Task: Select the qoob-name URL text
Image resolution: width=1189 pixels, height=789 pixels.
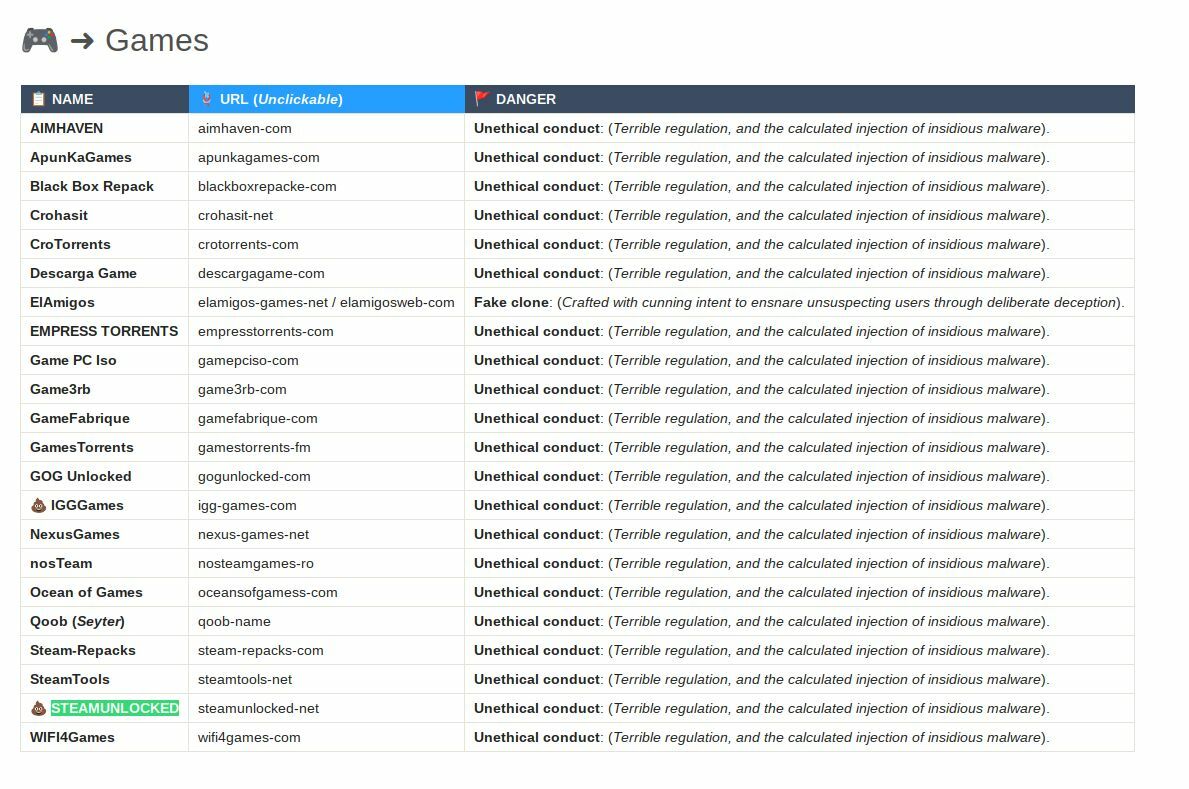Action: pos(234,621)
